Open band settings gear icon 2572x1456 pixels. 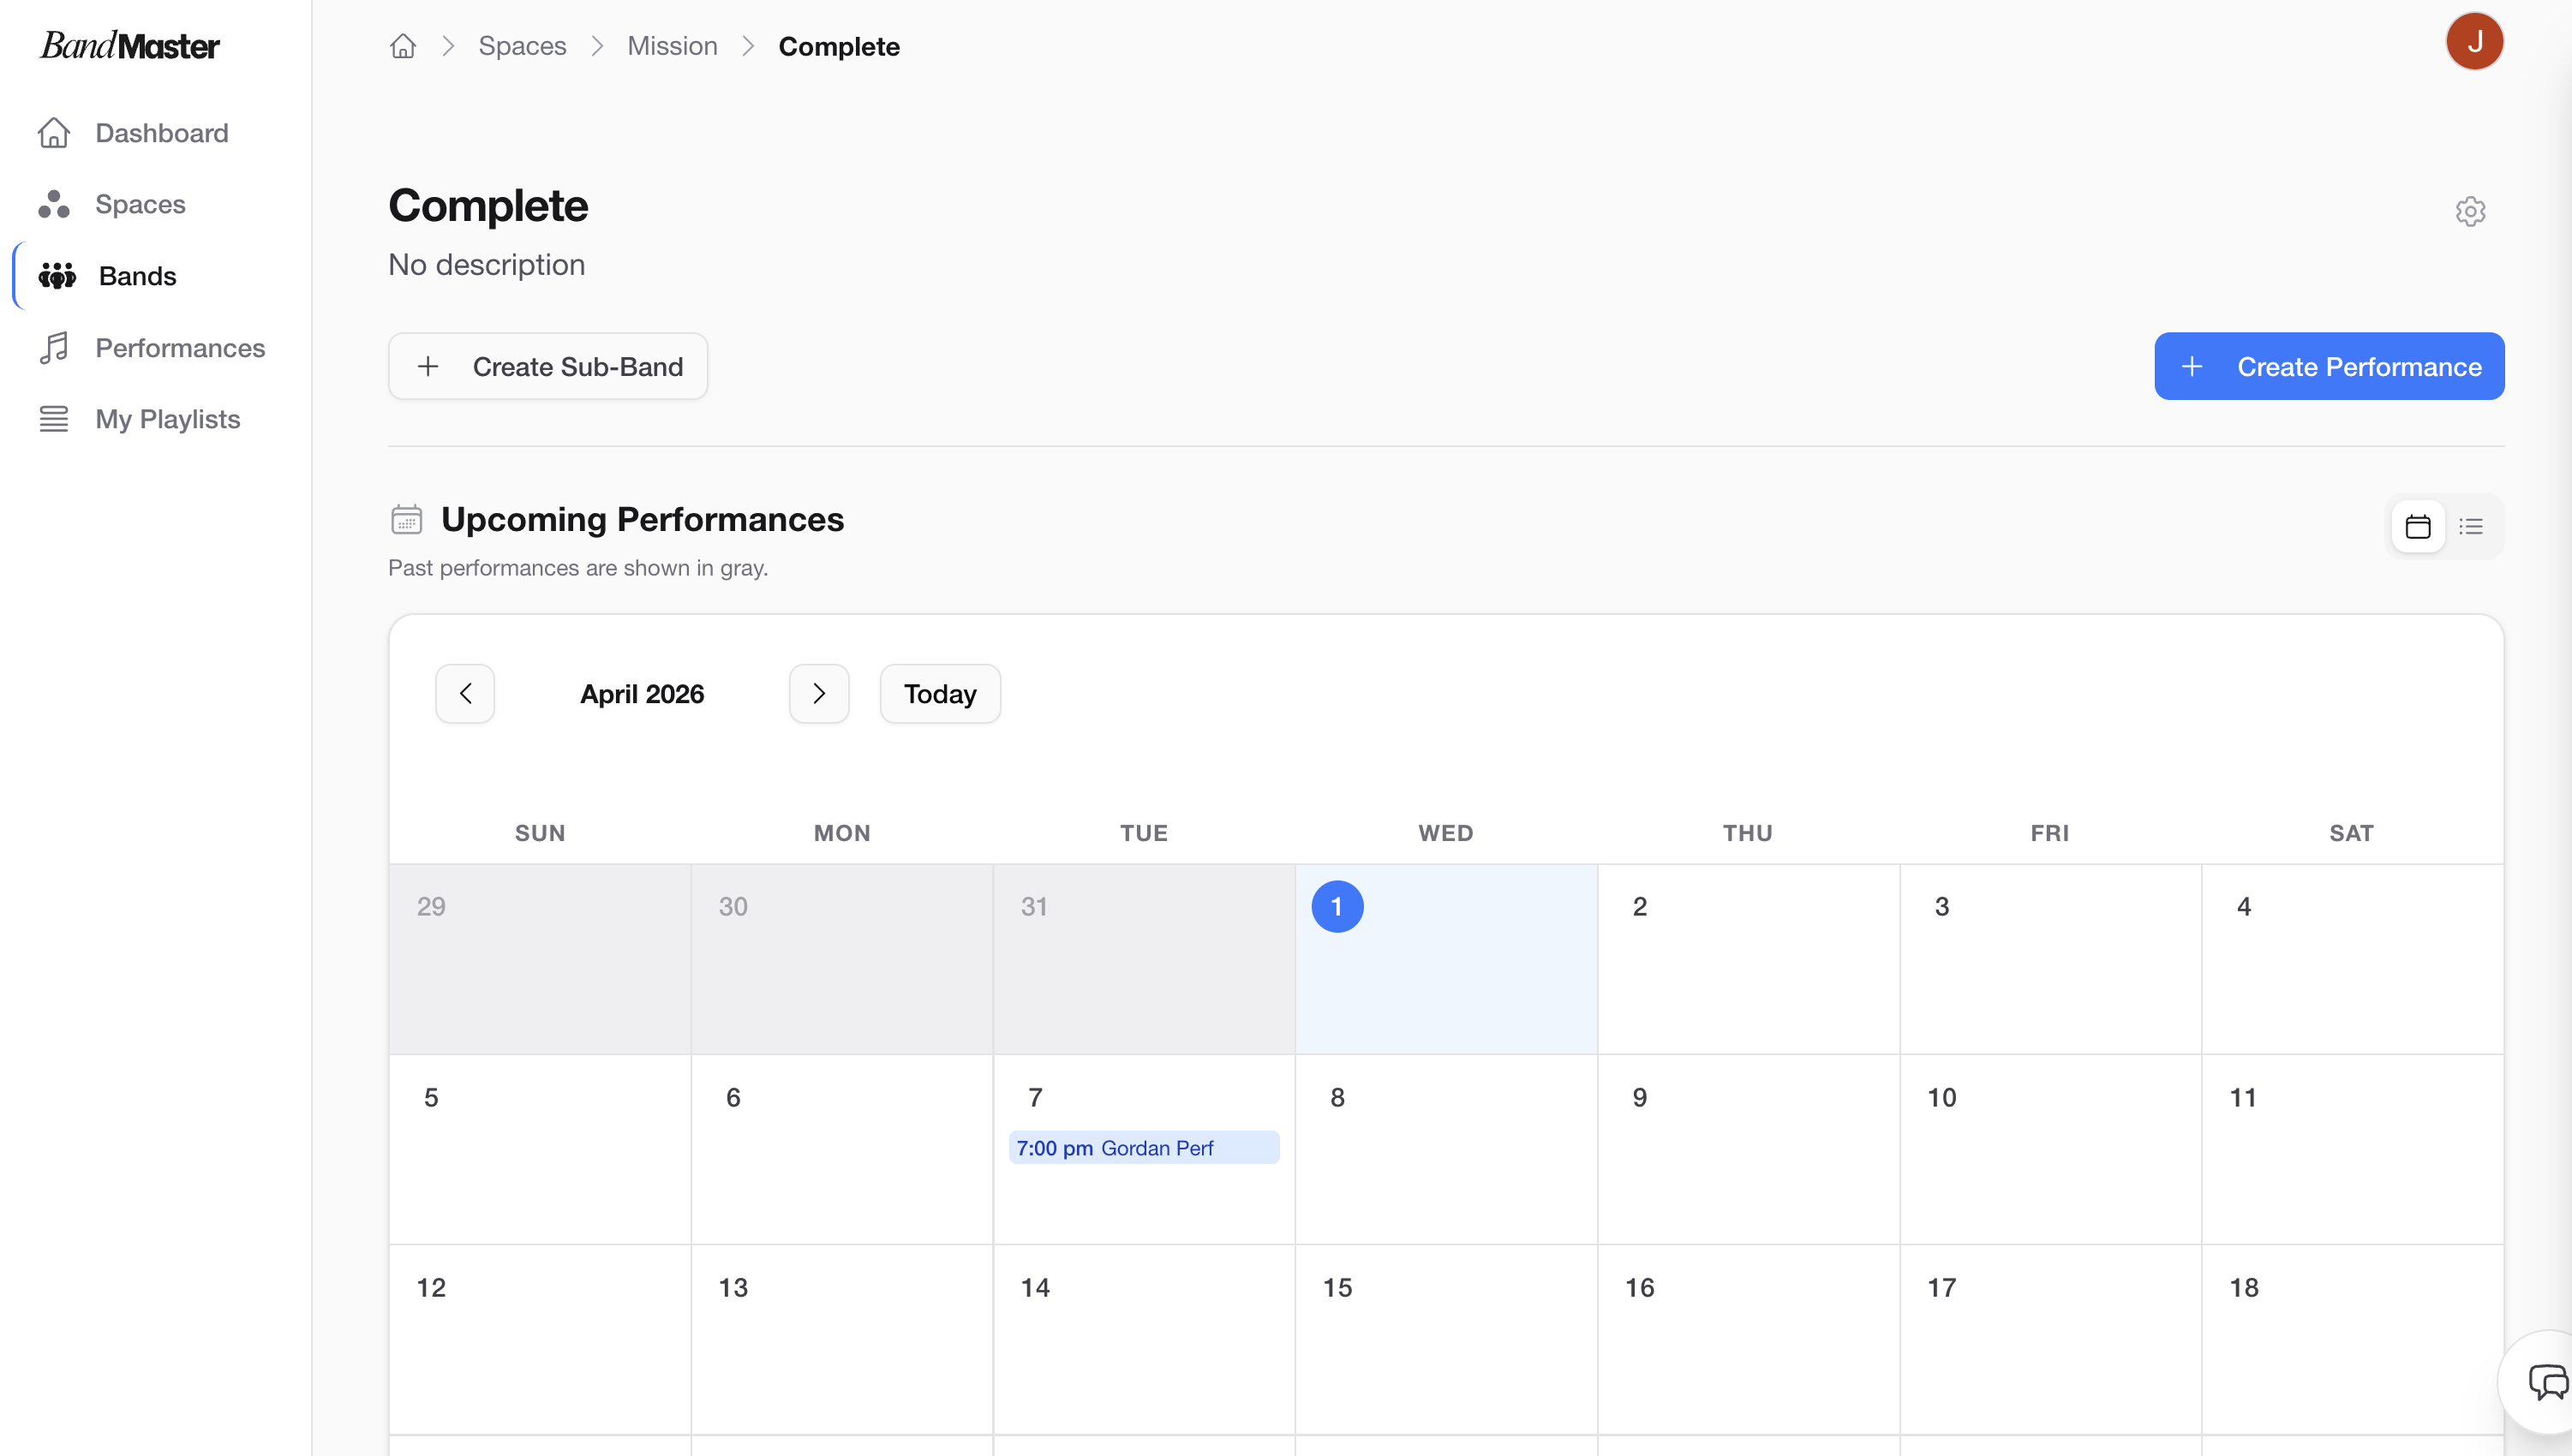pos(2470,211)
